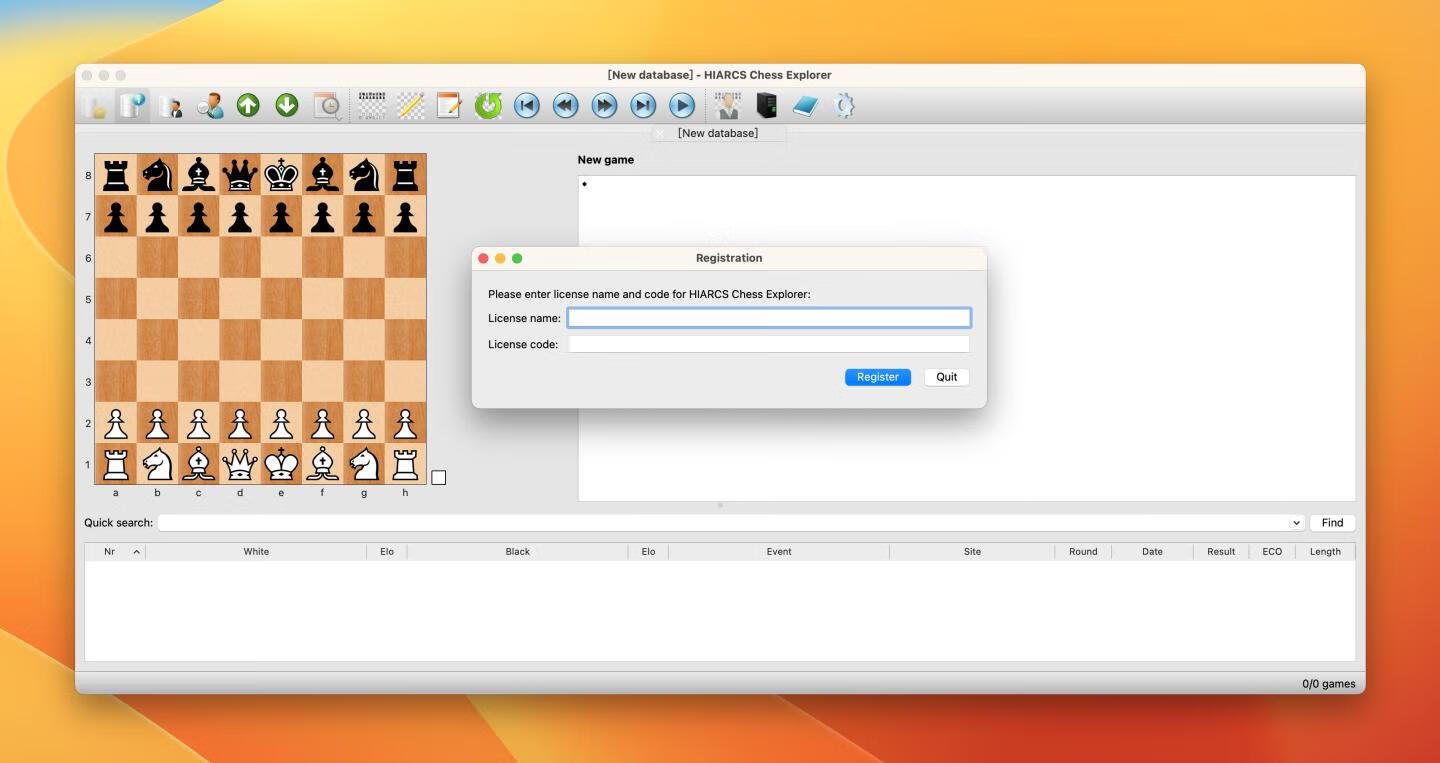Click the white queen on d1
This screenshot has height=763, width=1440.
click(x=240, y=464)
